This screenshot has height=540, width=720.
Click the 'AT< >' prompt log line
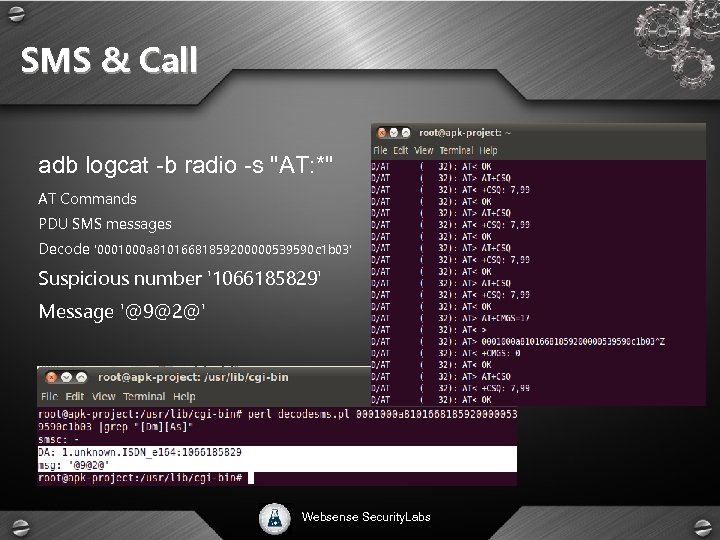point(429,330)
